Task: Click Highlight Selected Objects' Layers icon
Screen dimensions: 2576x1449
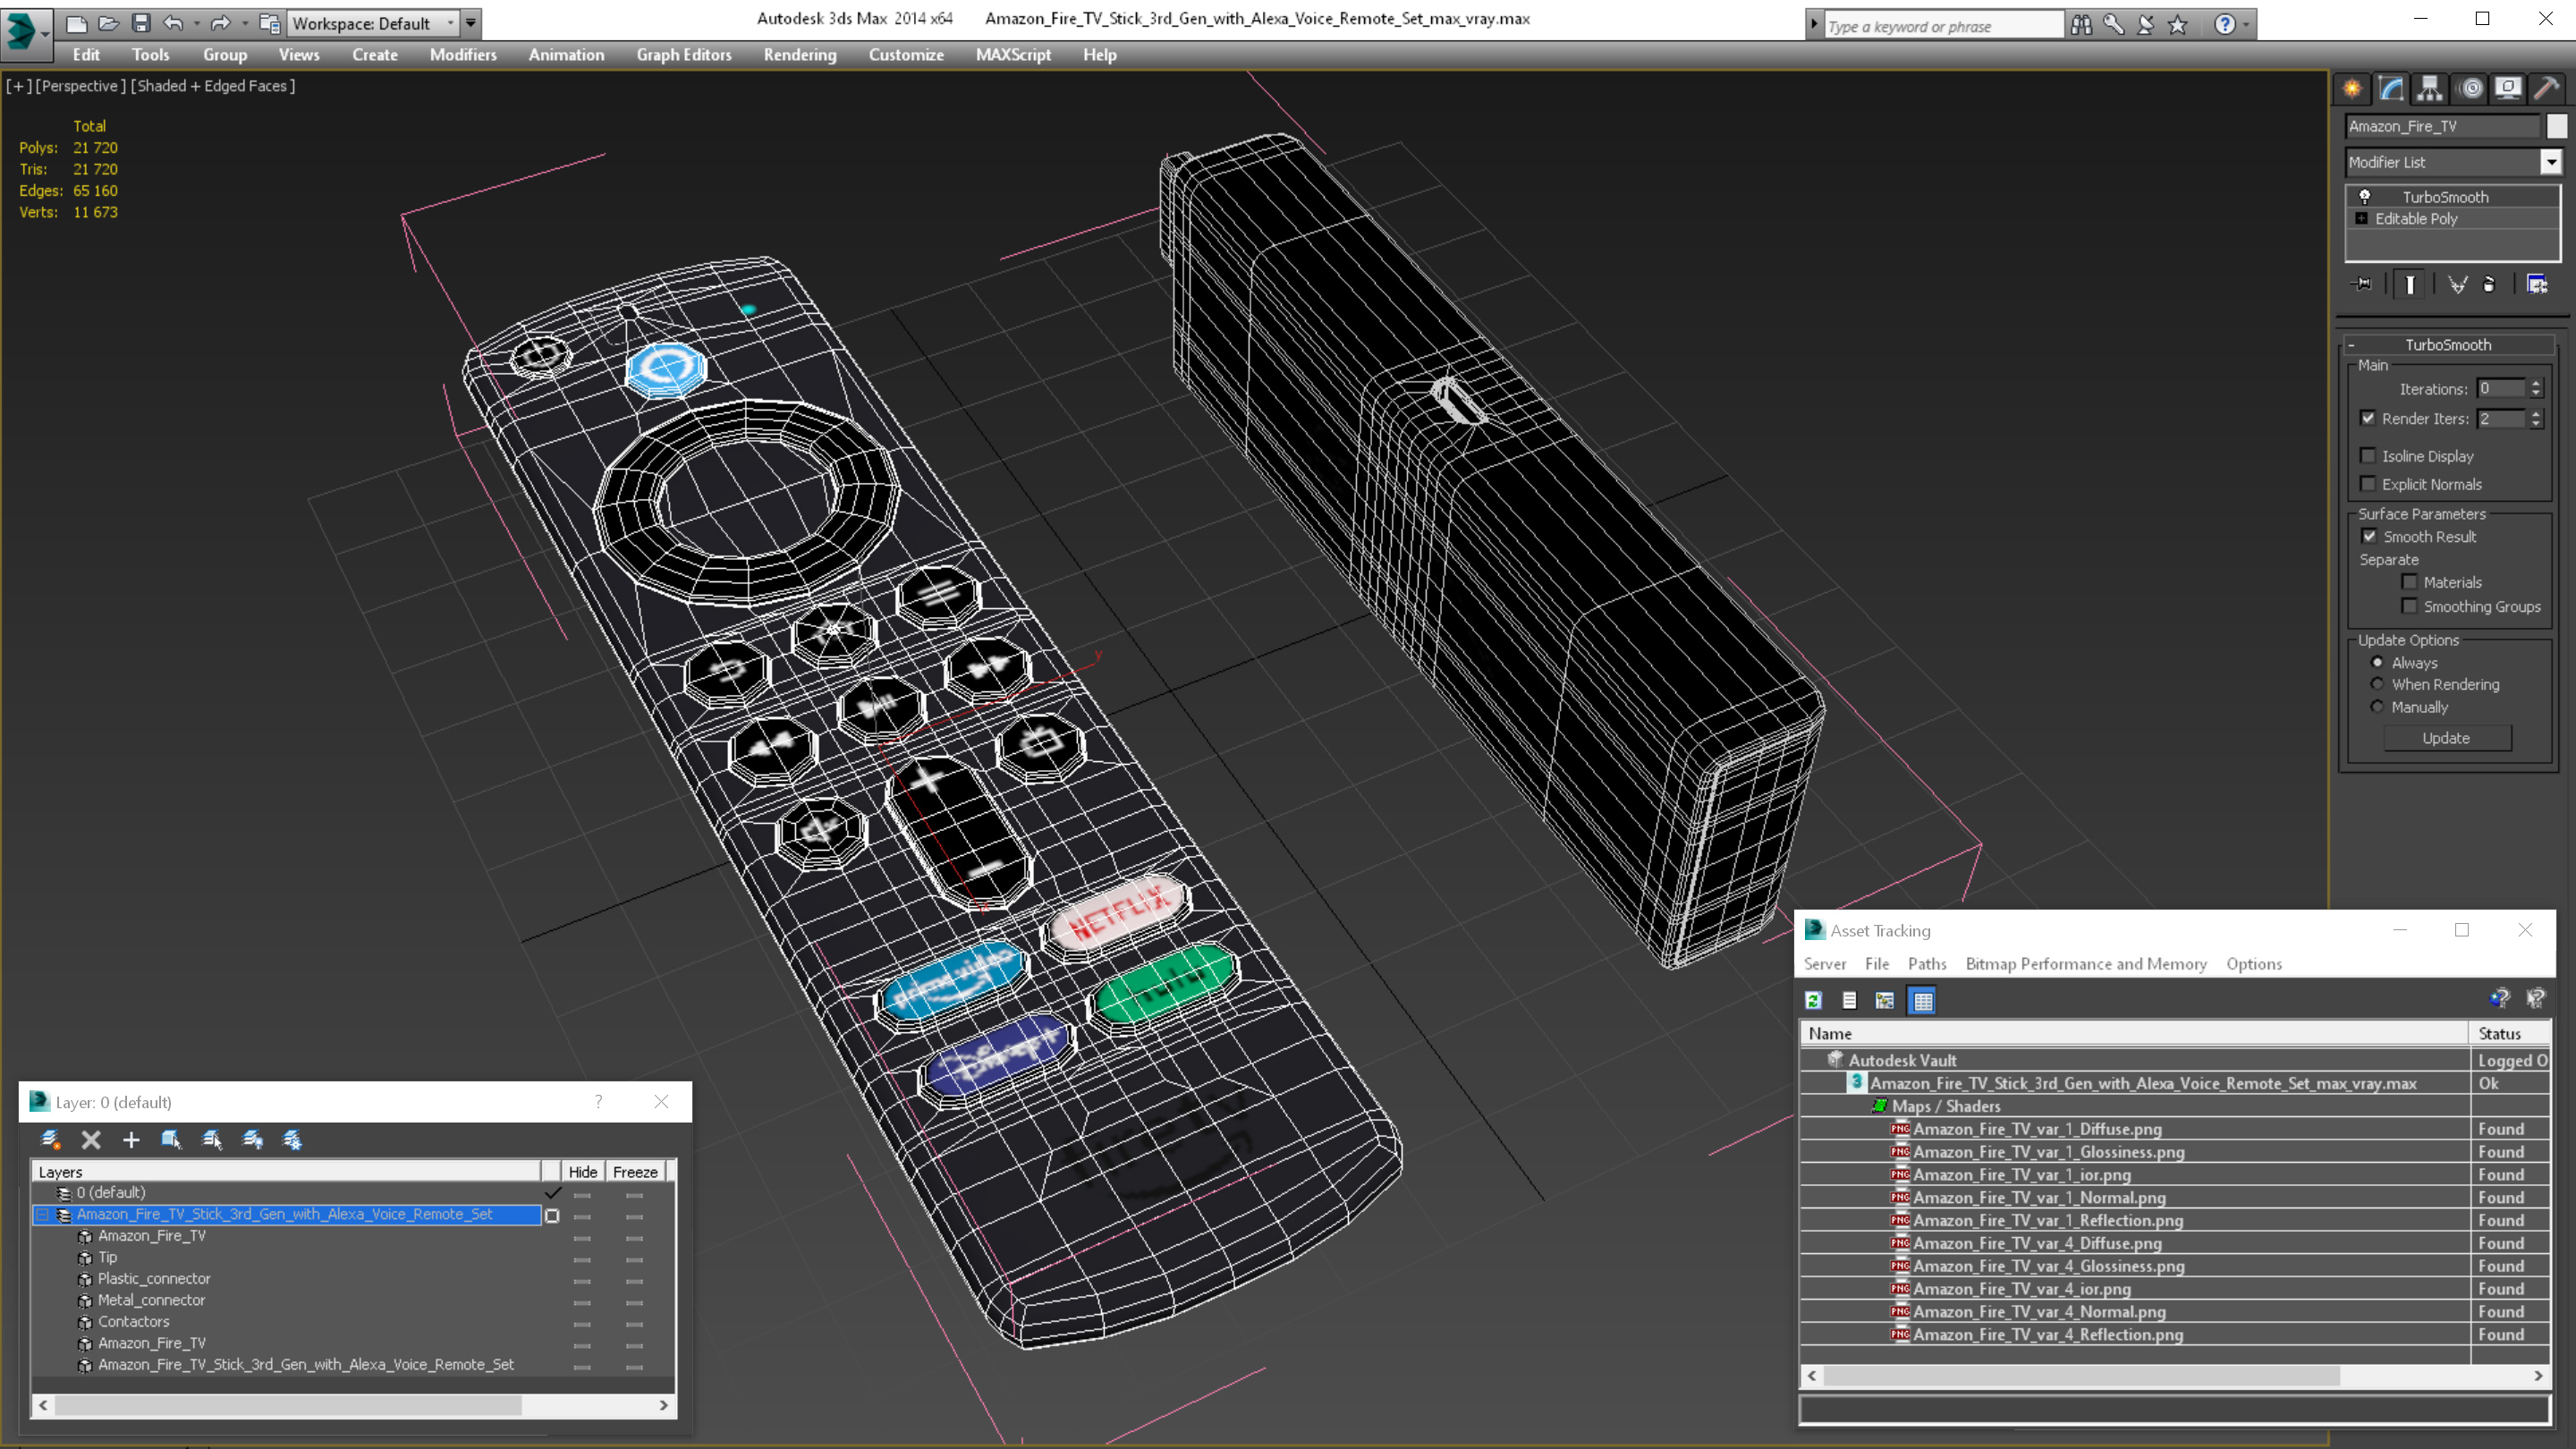Action: [212, 1140]
